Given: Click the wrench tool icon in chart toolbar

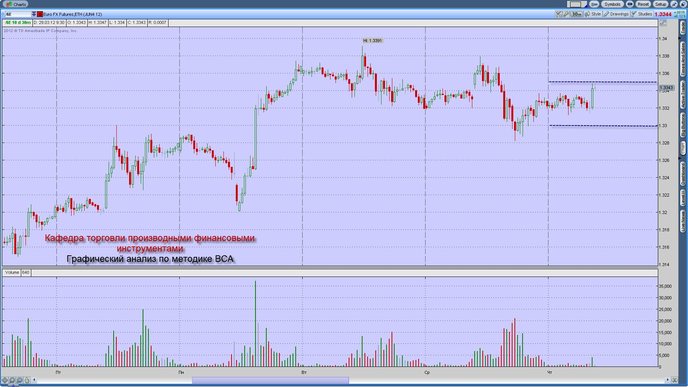Looking at the screenshot, I should (x=566, y=14).
